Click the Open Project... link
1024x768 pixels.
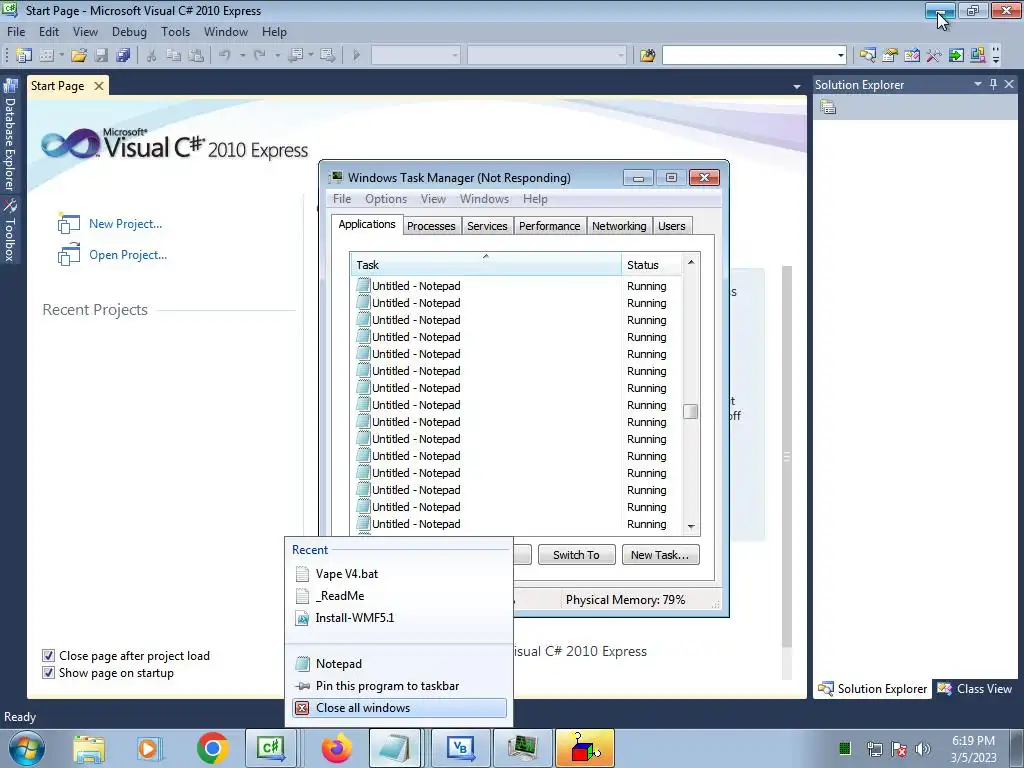click(128, 255)
